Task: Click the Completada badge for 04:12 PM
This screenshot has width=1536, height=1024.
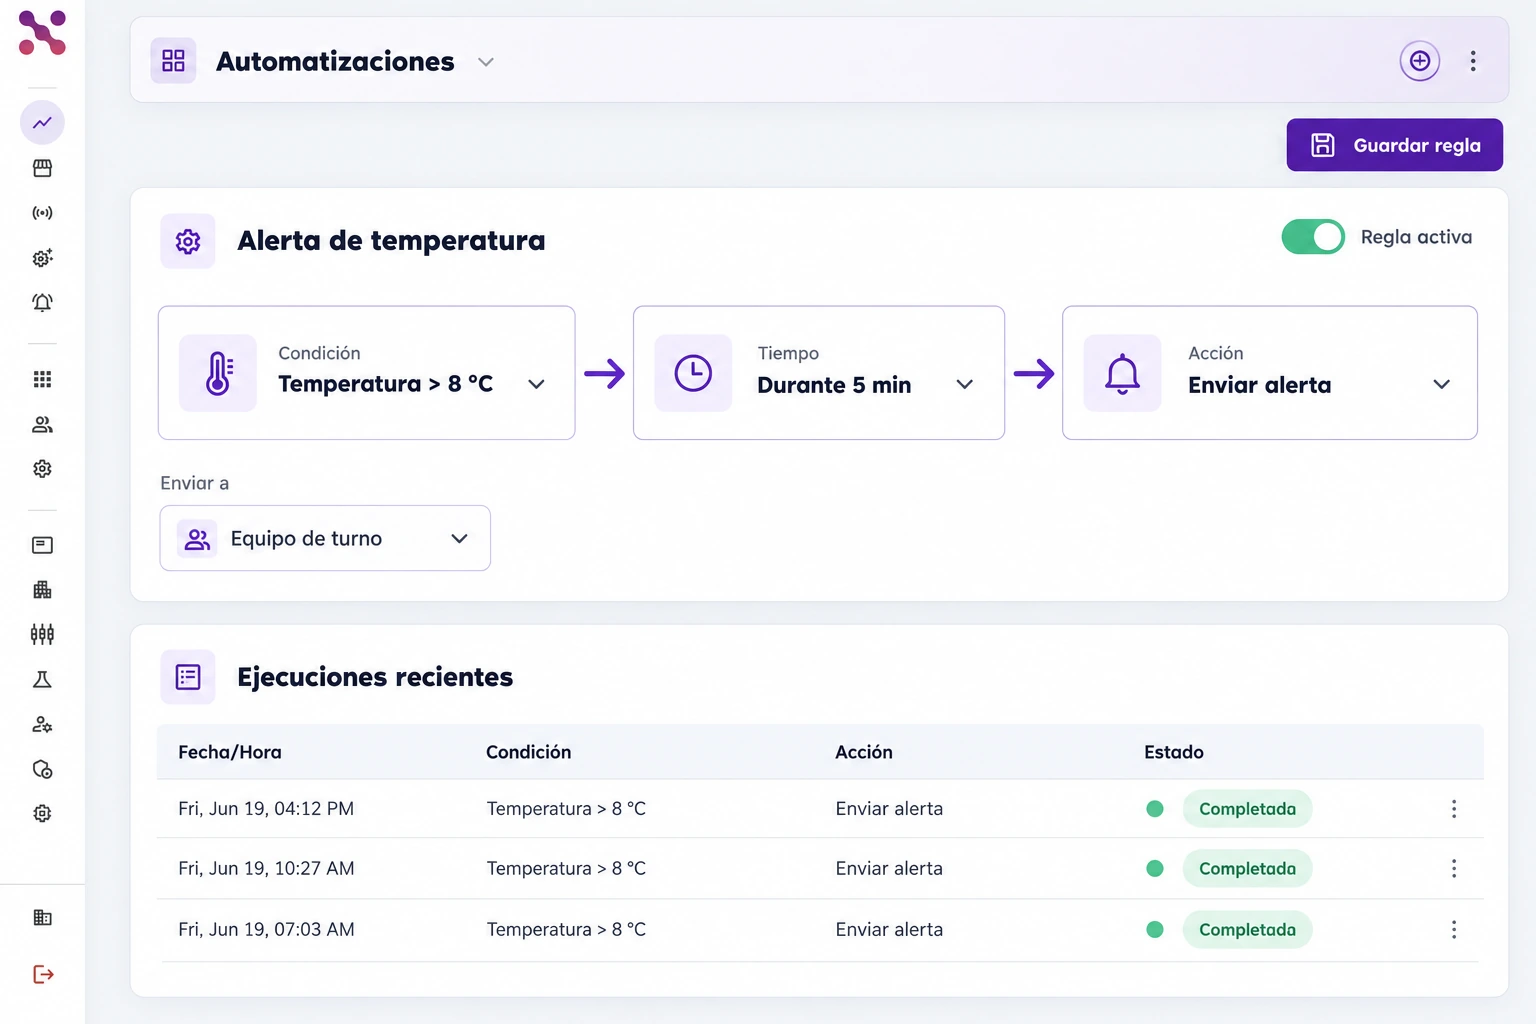Action: coord(1247,809)
